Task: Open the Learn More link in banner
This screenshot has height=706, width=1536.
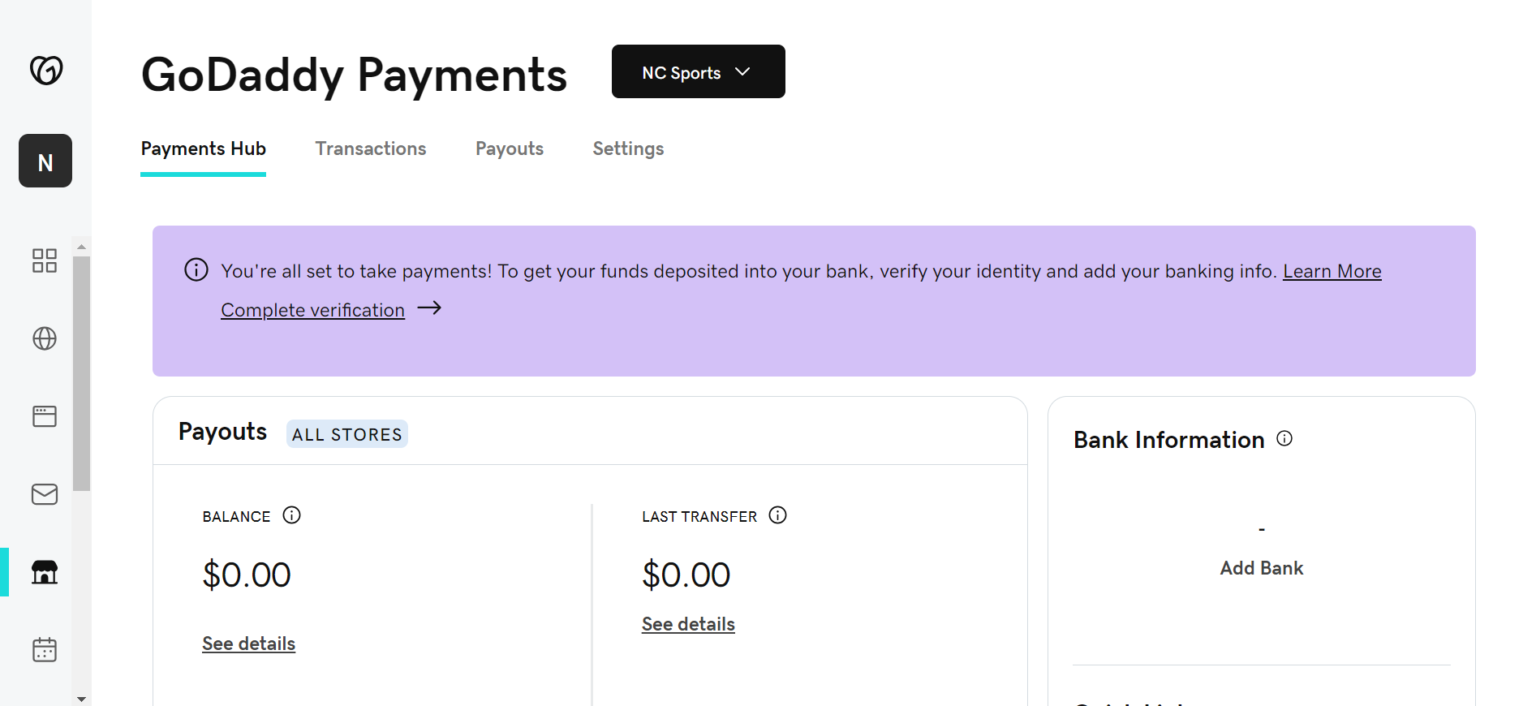Action: (x=1332, y=271)
